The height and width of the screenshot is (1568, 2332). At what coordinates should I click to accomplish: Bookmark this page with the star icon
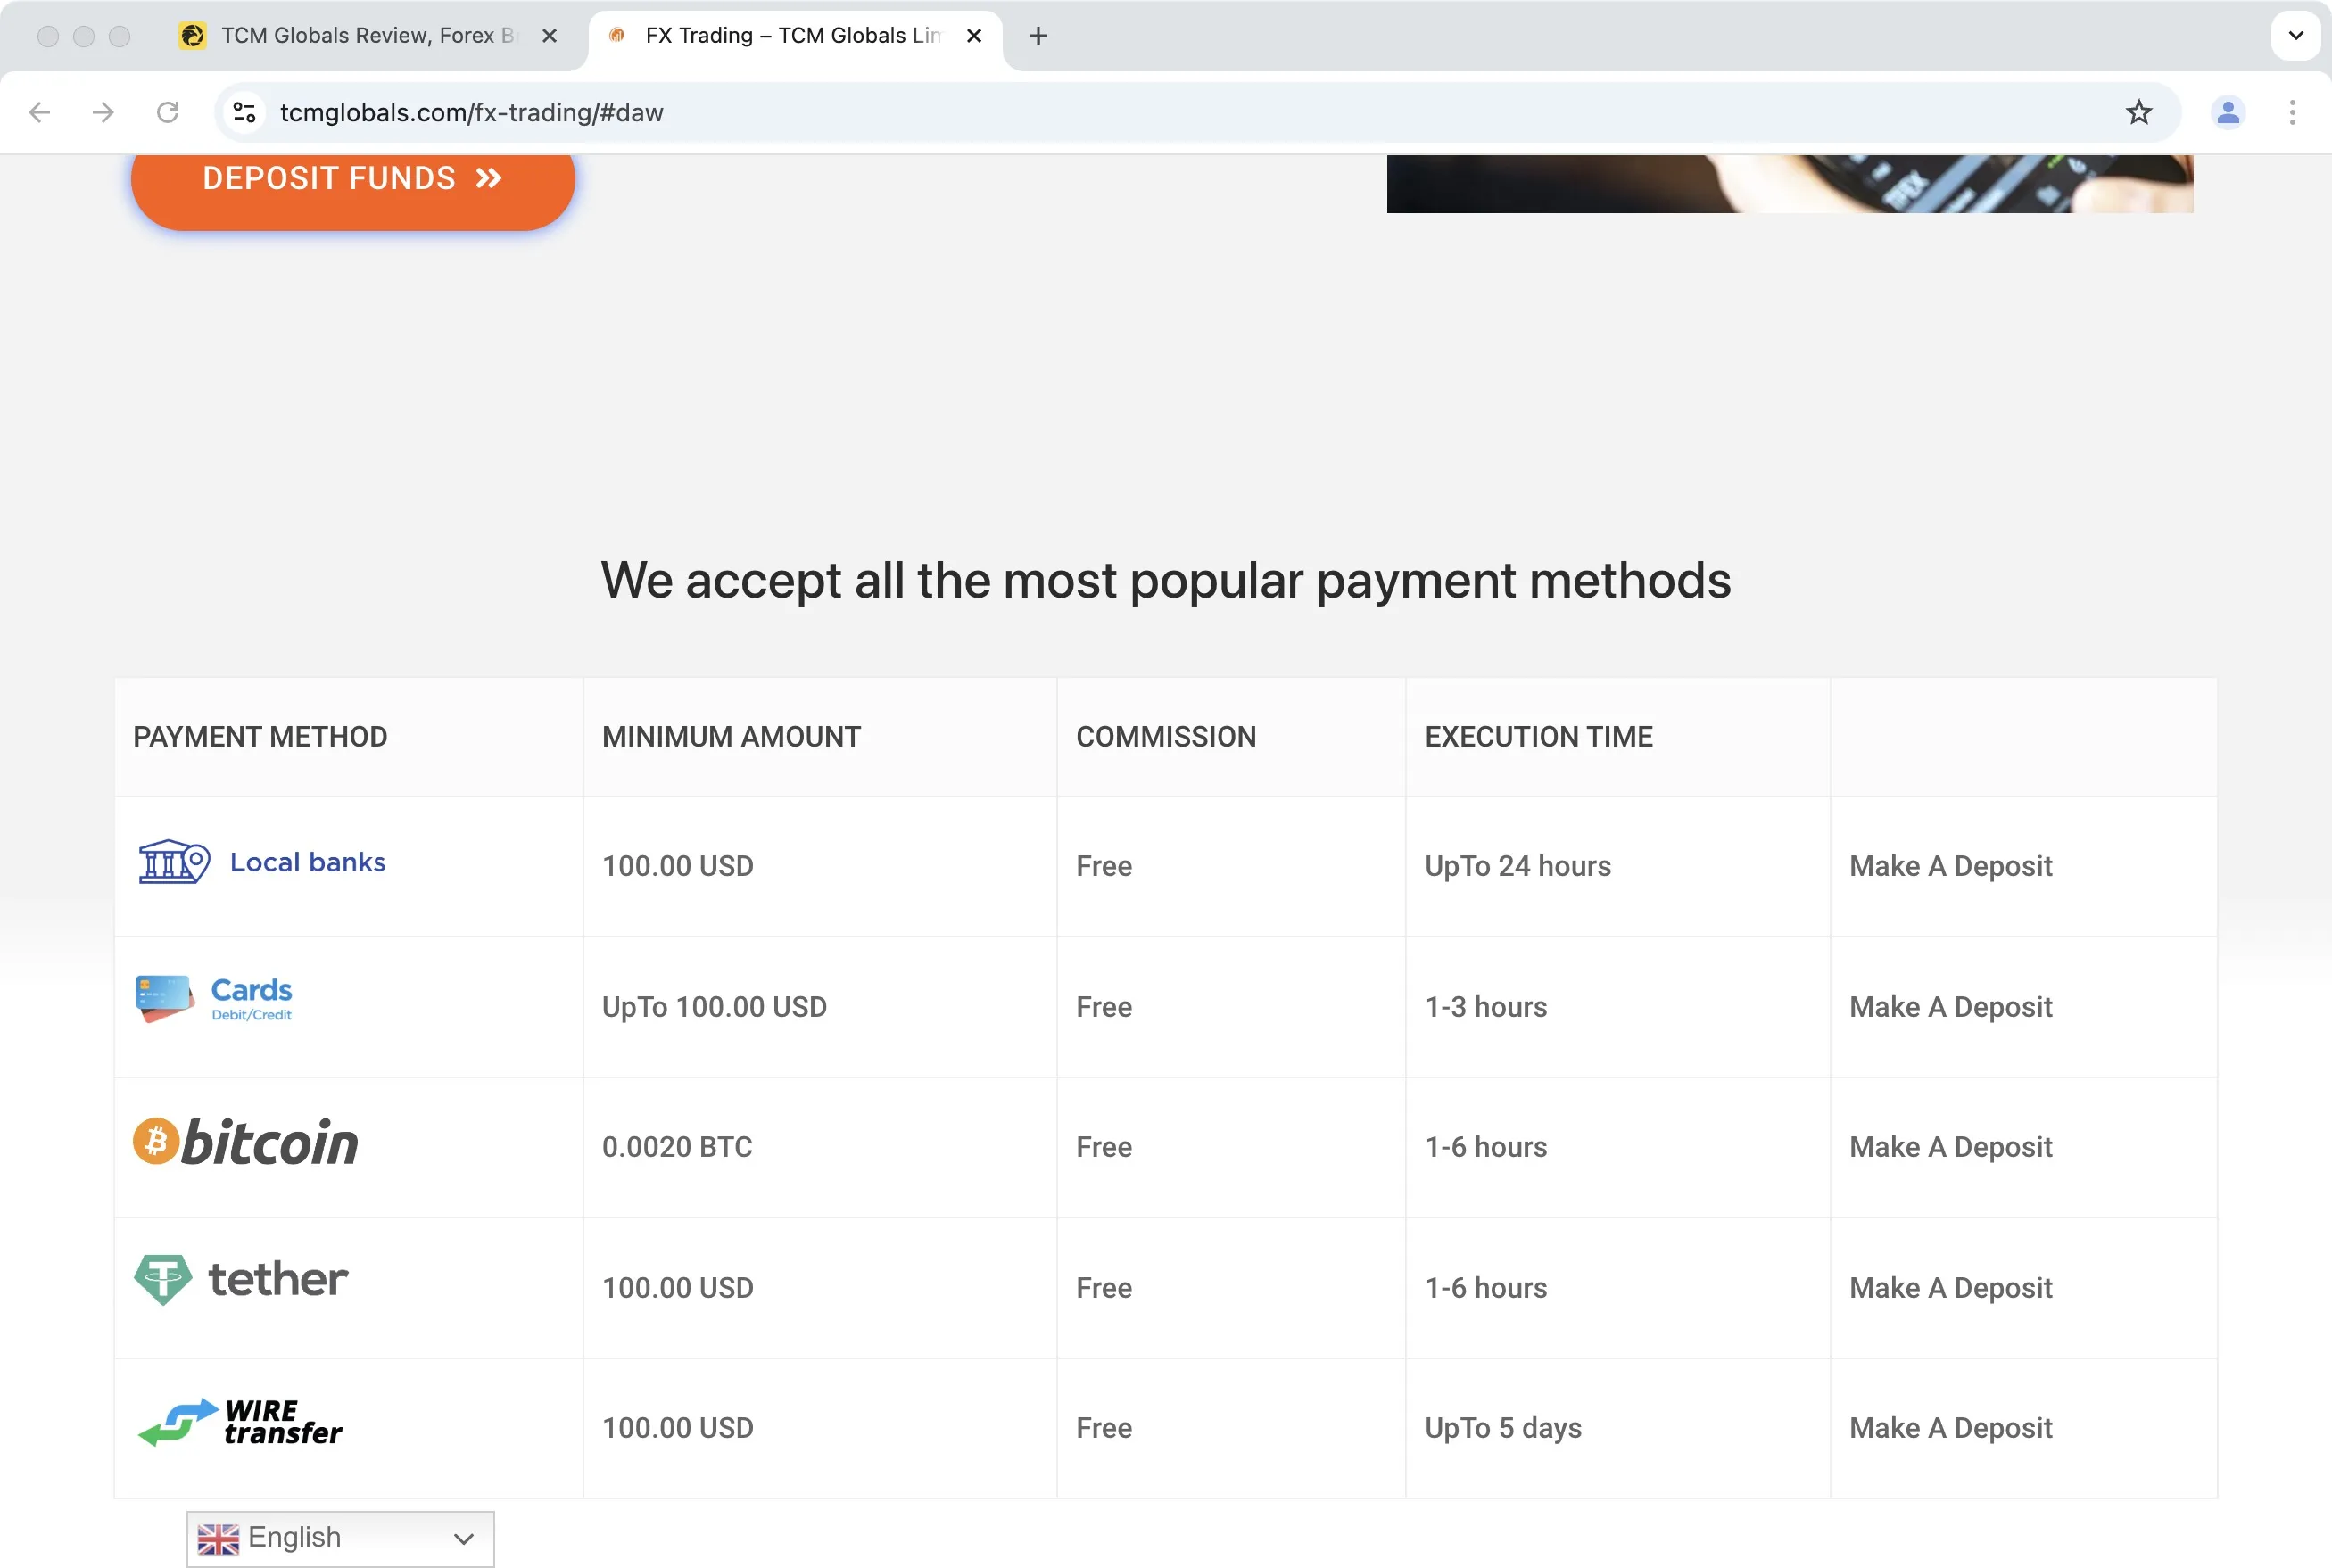tap(2138, 112)
